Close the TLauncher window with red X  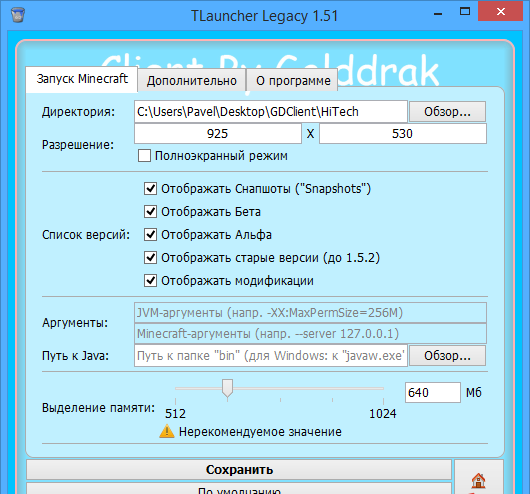(x=501, y=11)
